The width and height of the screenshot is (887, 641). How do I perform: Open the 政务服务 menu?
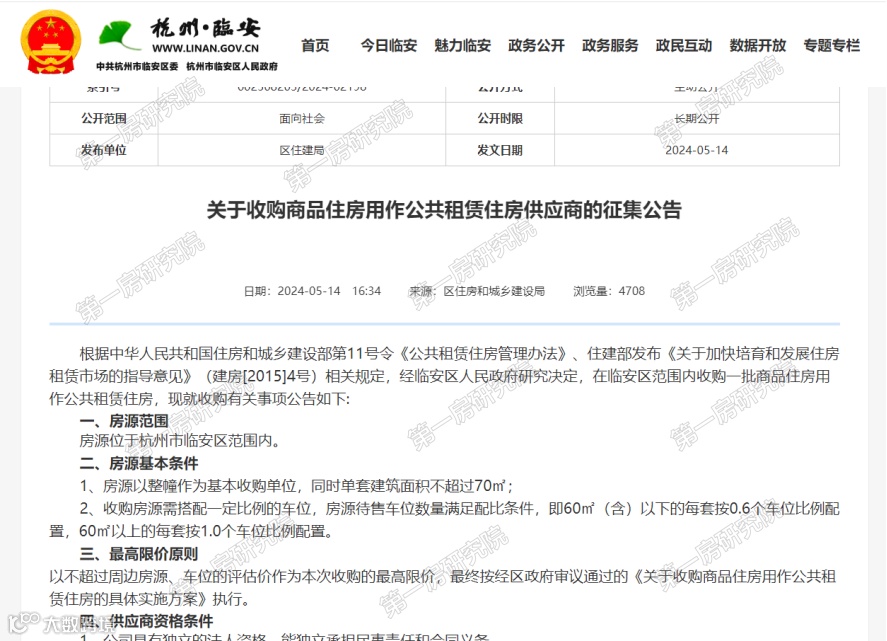(x=610, y=45)
